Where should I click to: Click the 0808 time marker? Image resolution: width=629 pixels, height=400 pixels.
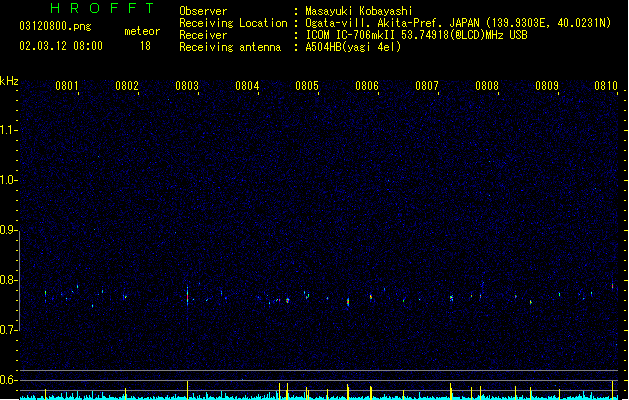[487, 86]
